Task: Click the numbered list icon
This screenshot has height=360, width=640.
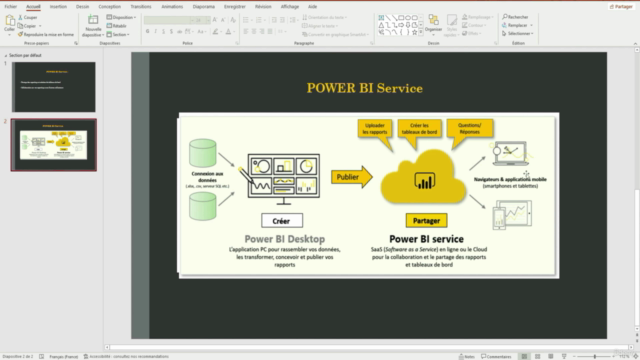Action: click(x=260, y=20)
